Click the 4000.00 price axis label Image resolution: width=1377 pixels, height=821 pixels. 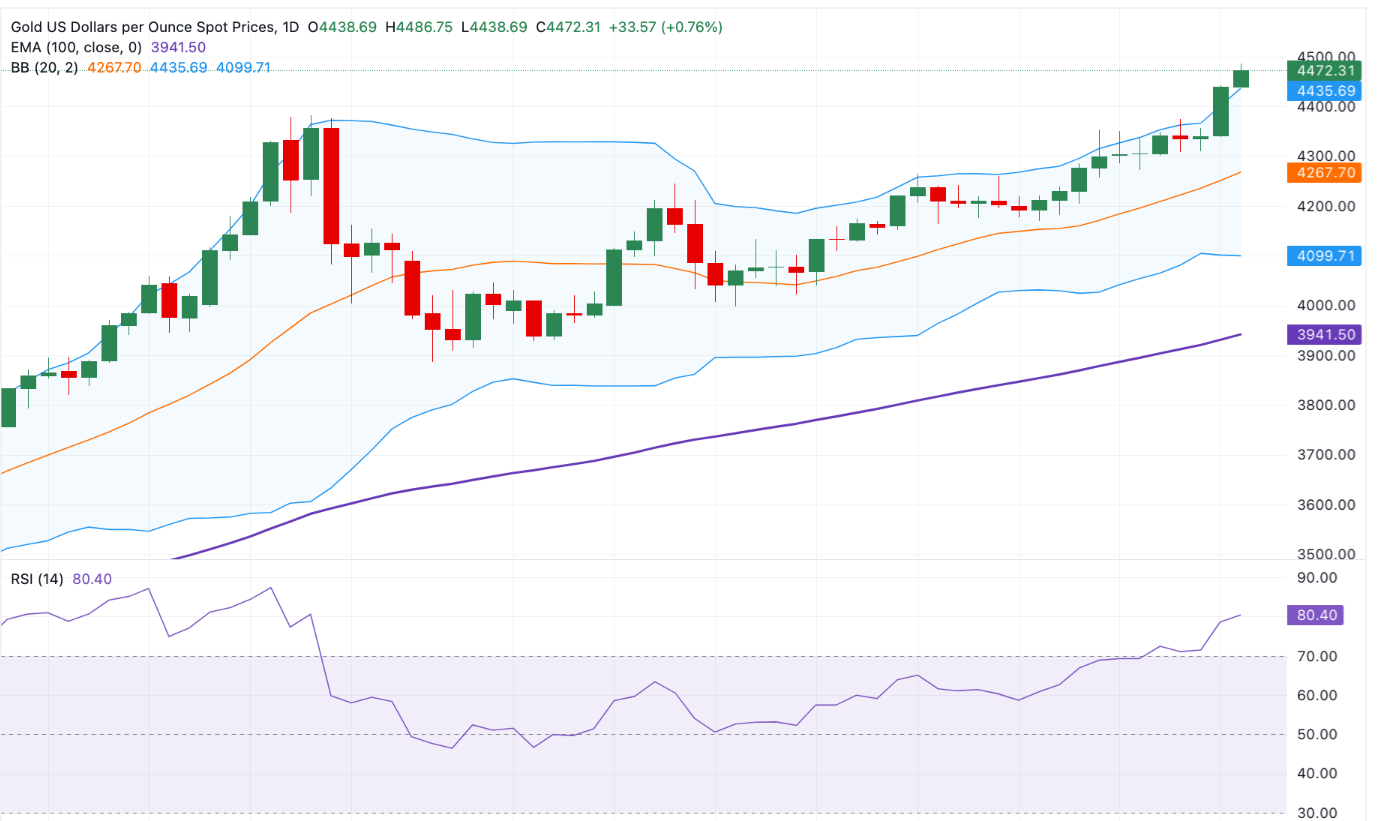[x=1324, y=306]
